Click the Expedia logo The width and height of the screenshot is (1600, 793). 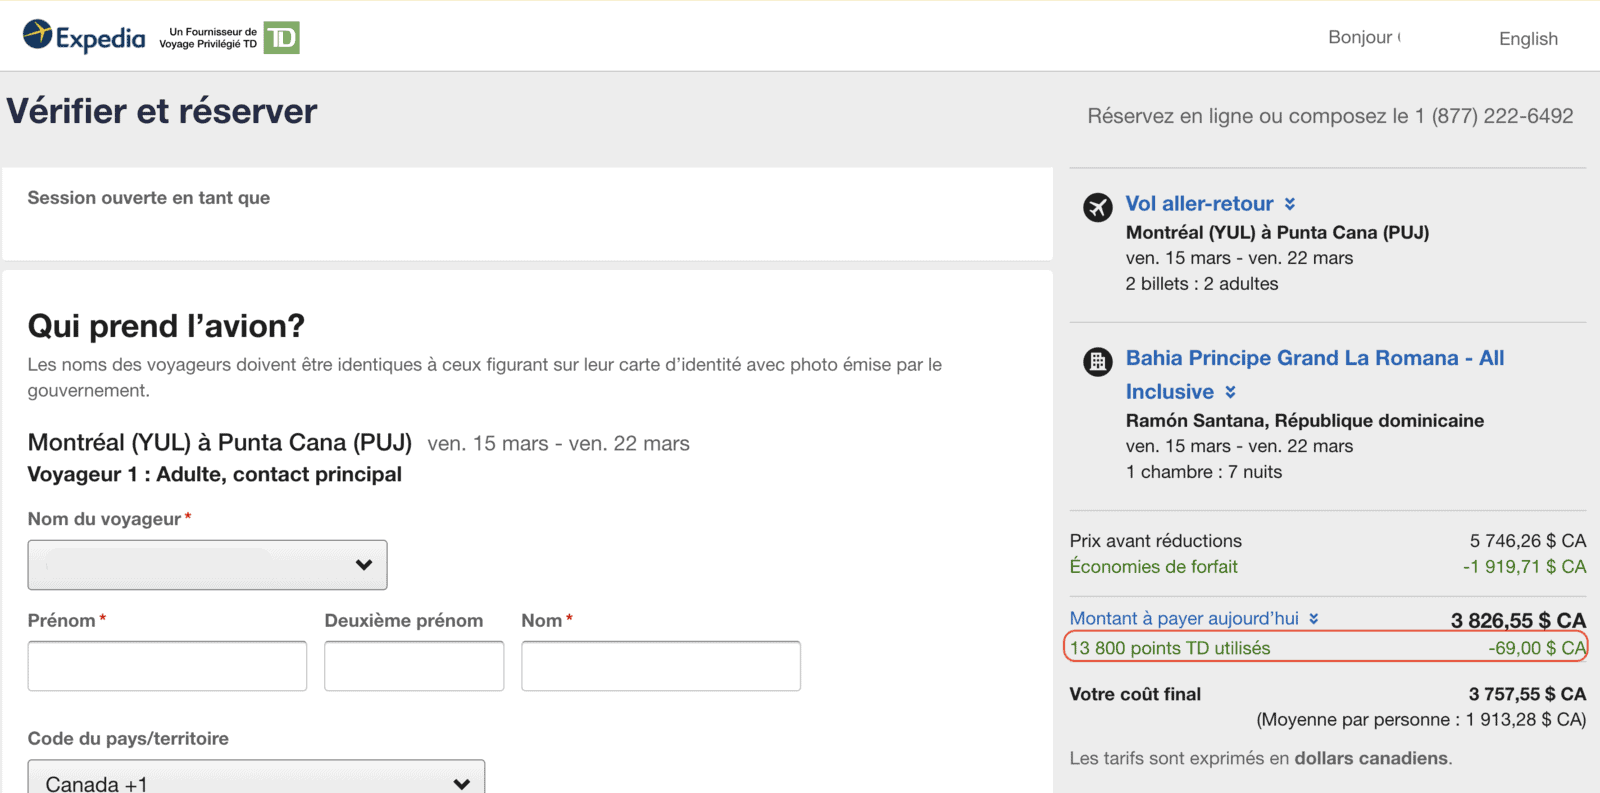coord(84,37)
